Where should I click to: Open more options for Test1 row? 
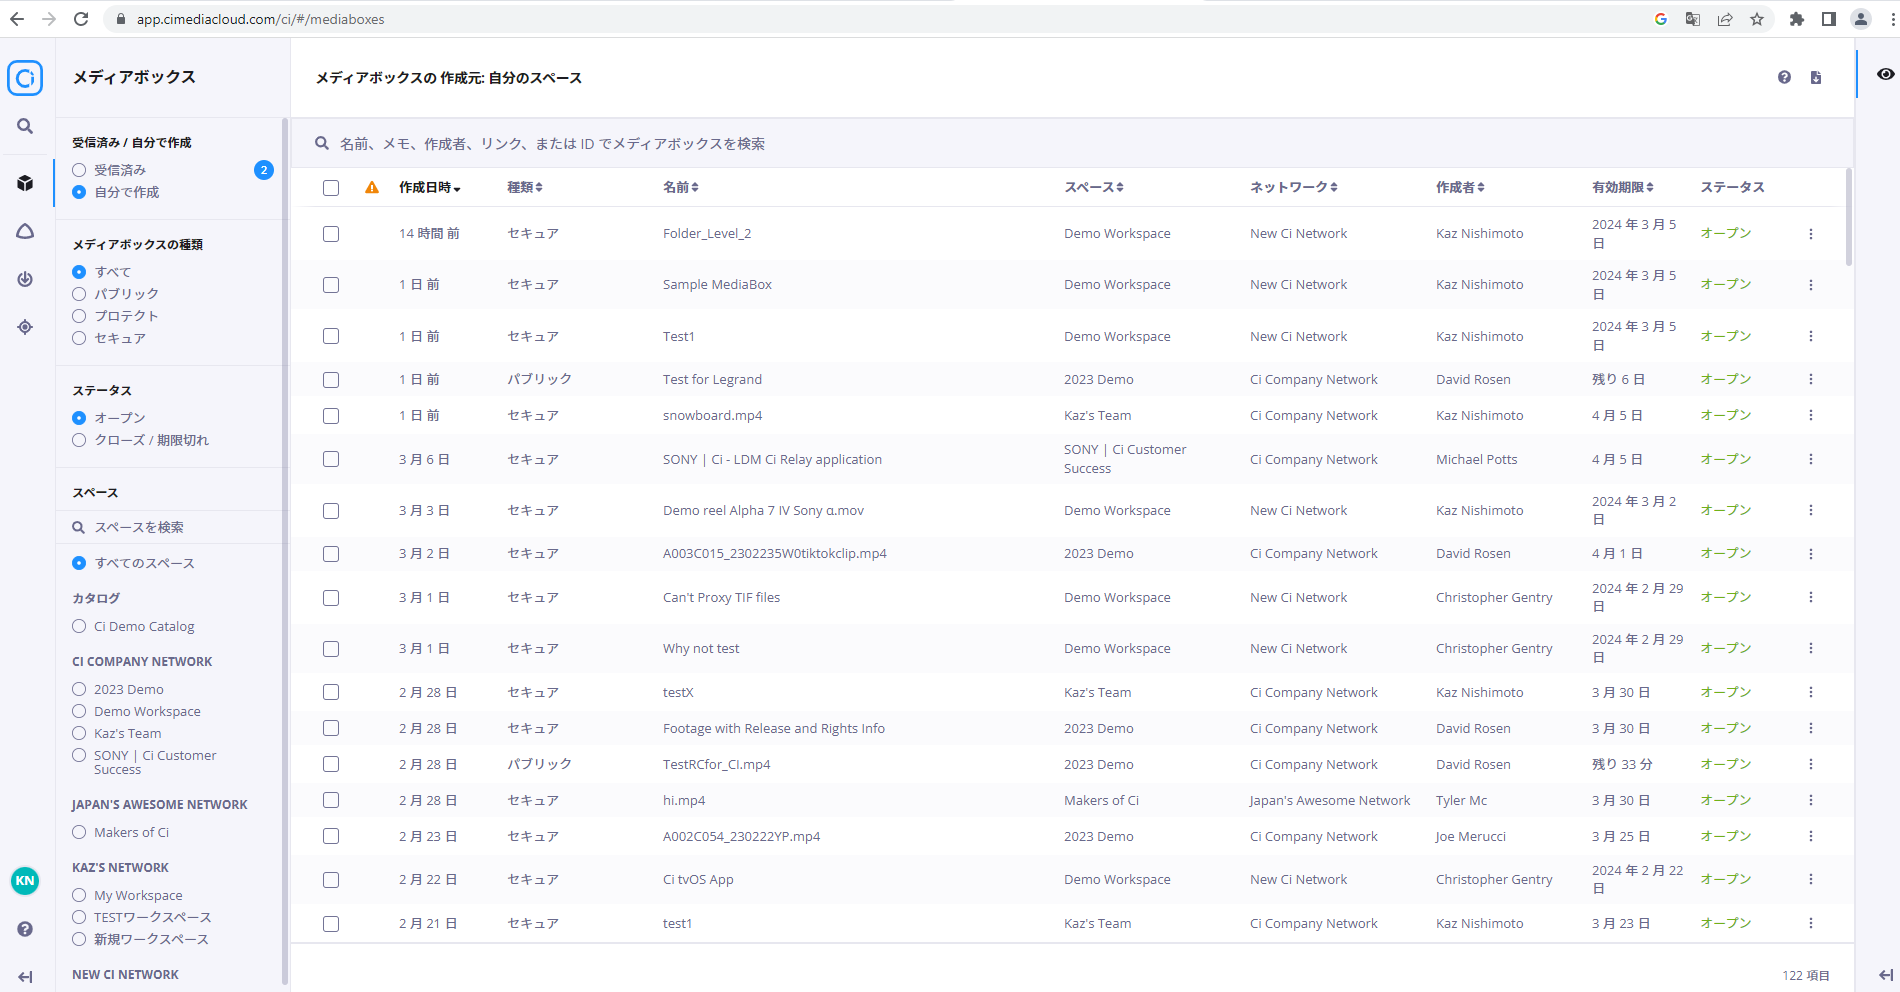[1810, 336]
